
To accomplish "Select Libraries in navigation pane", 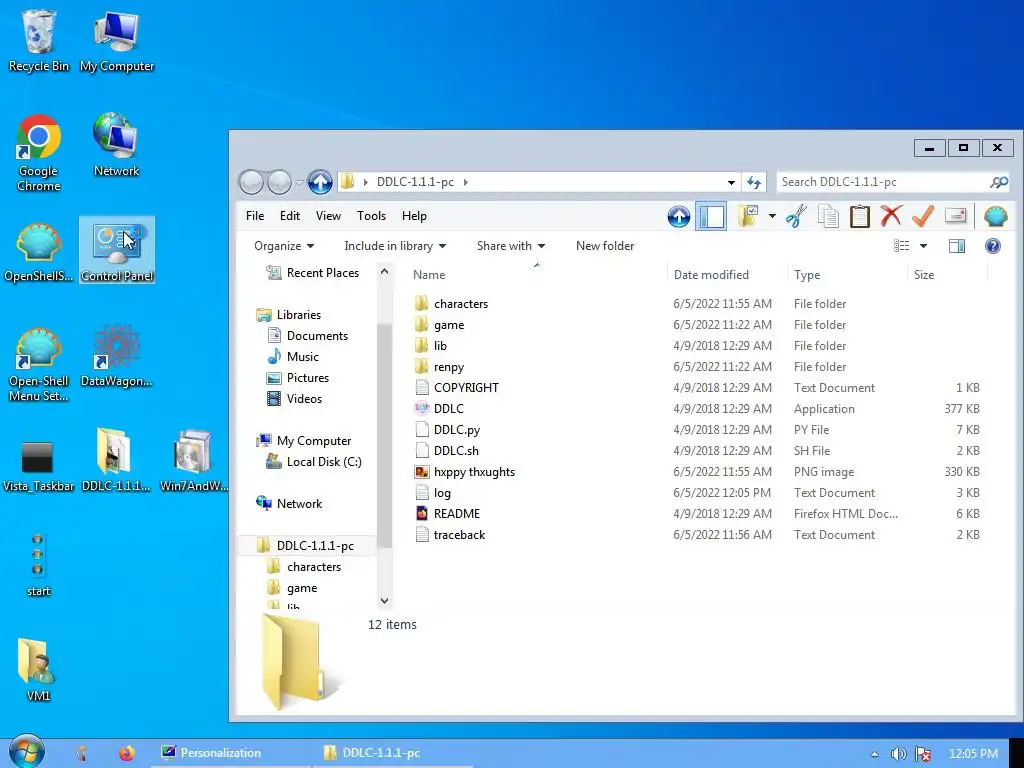I will [x=298, y=315].
